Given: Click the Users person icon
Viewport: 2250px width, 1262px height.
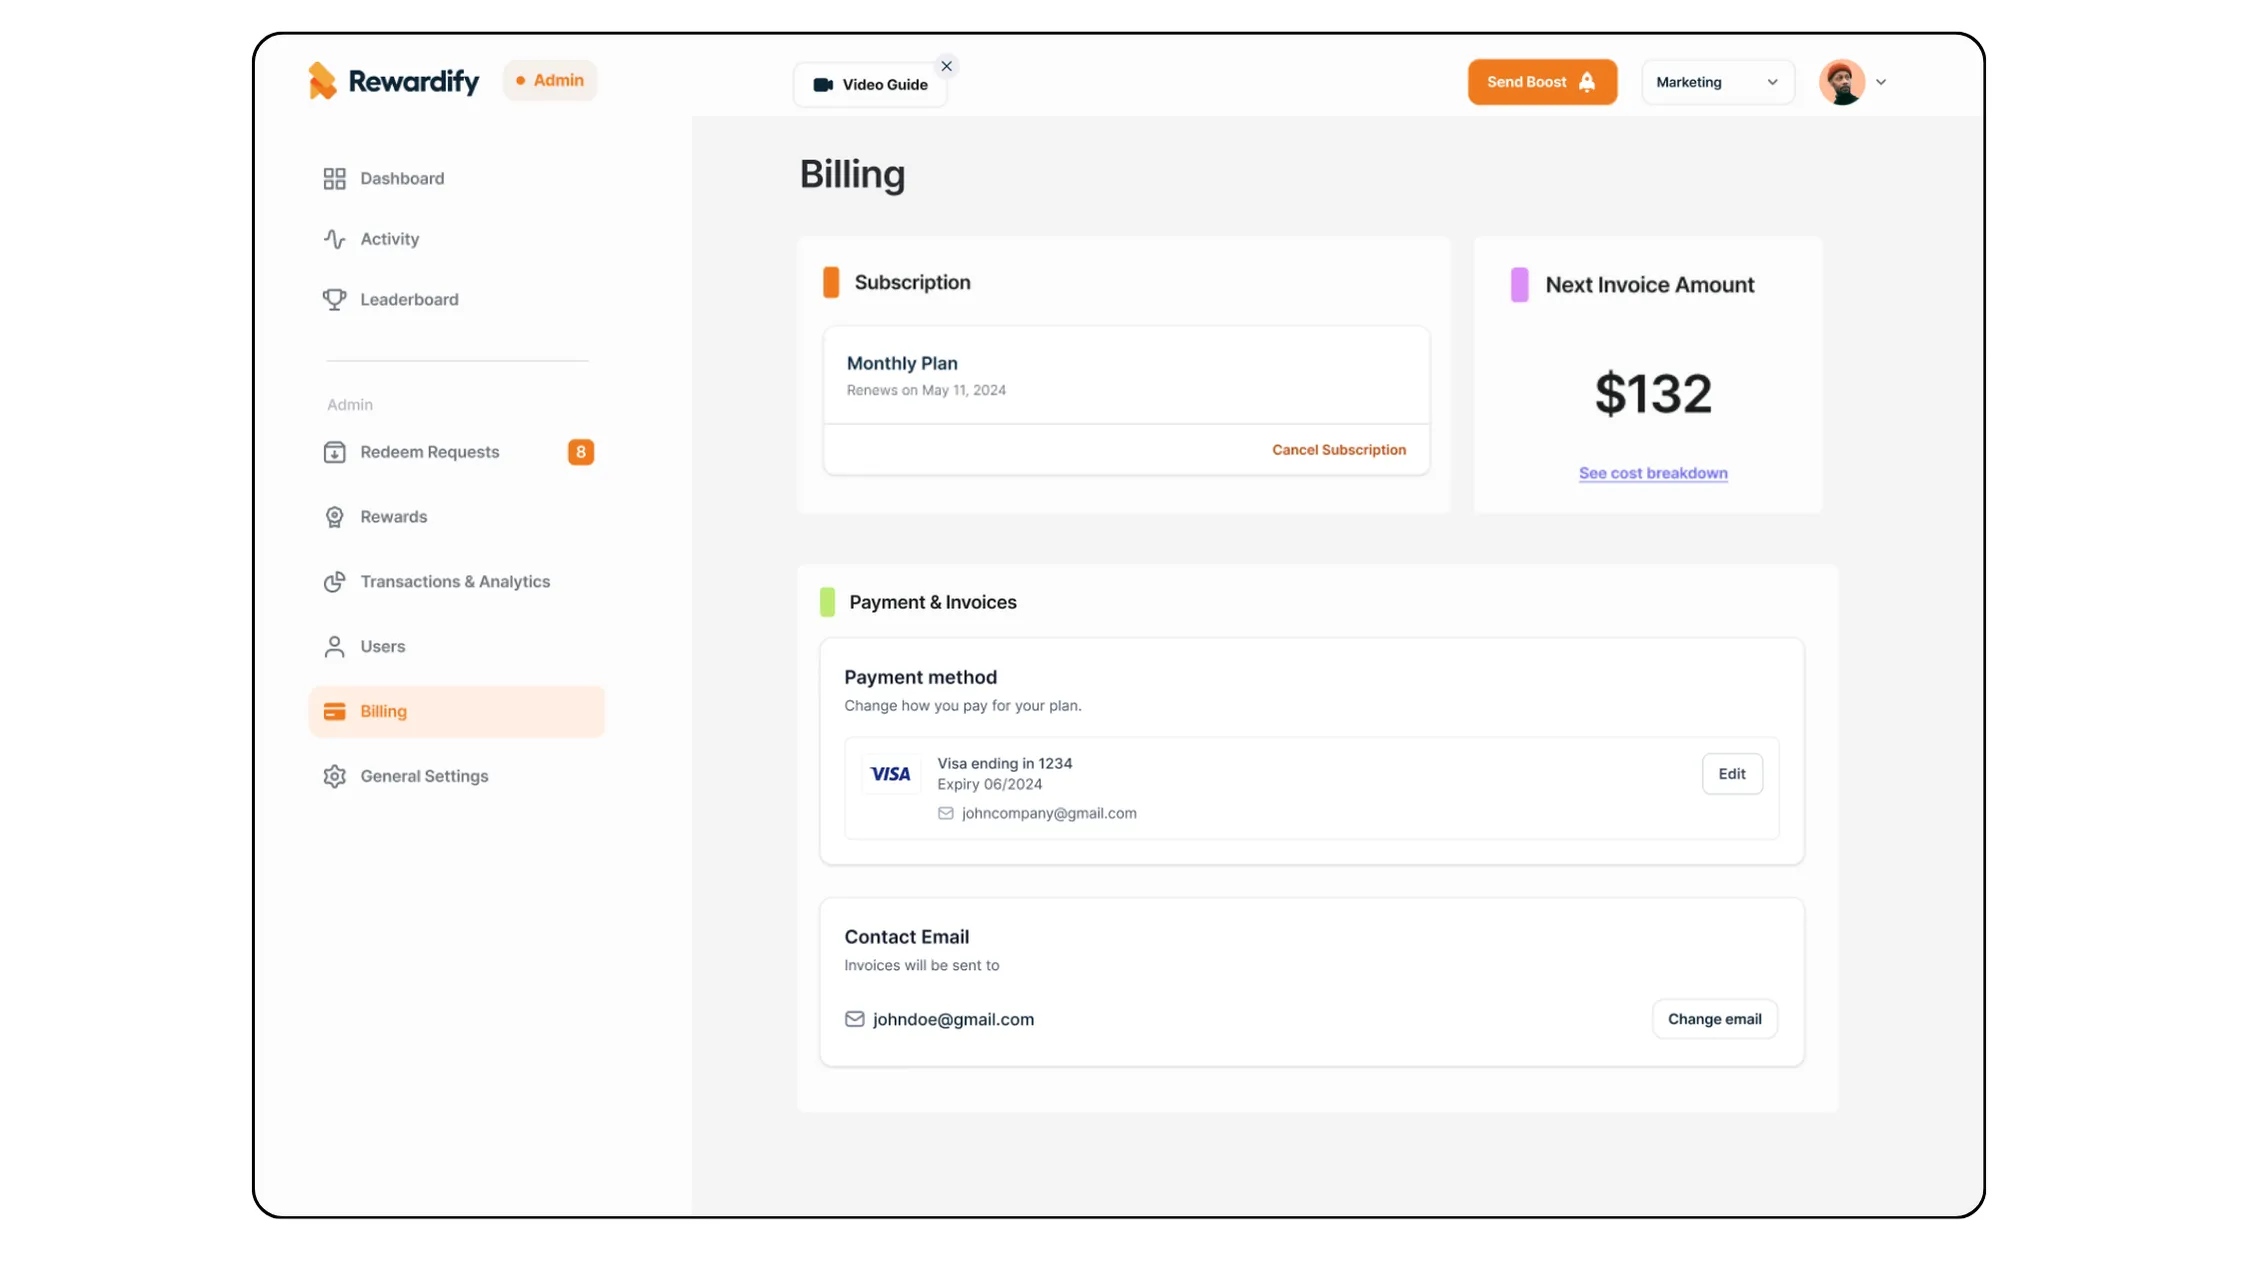Looking at the screenshot, I should click(x=334, y=647).
